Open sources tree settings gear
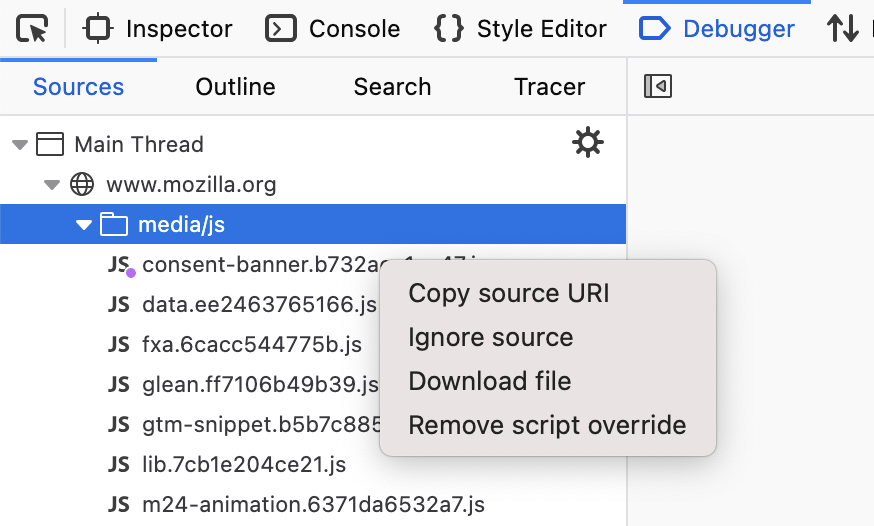874x526 pixels. coord(588,143)
